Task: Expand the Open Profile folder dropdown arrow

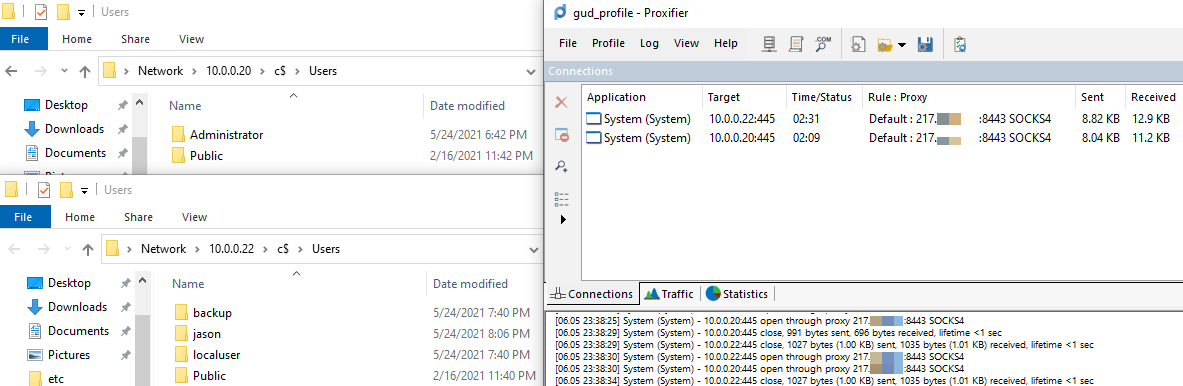Action: pyautogui.click(x=902, y=45)
